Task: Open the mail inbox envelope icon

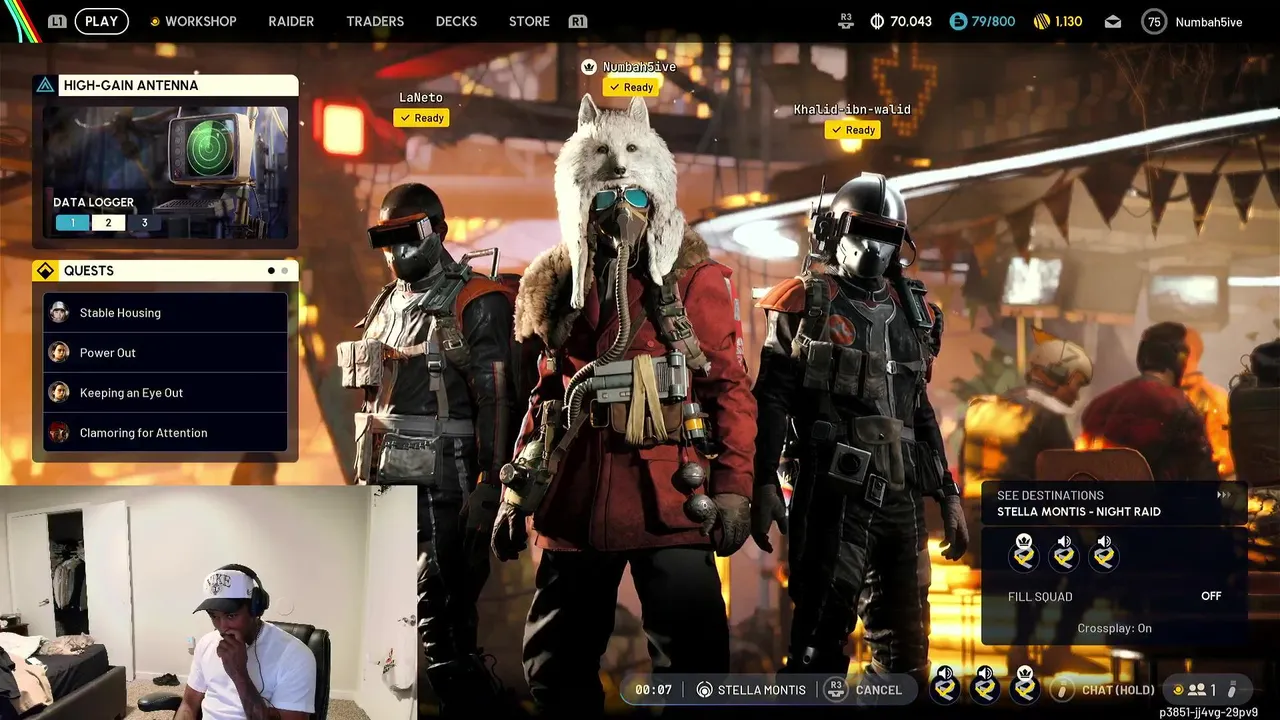Action: (1113, 22)
